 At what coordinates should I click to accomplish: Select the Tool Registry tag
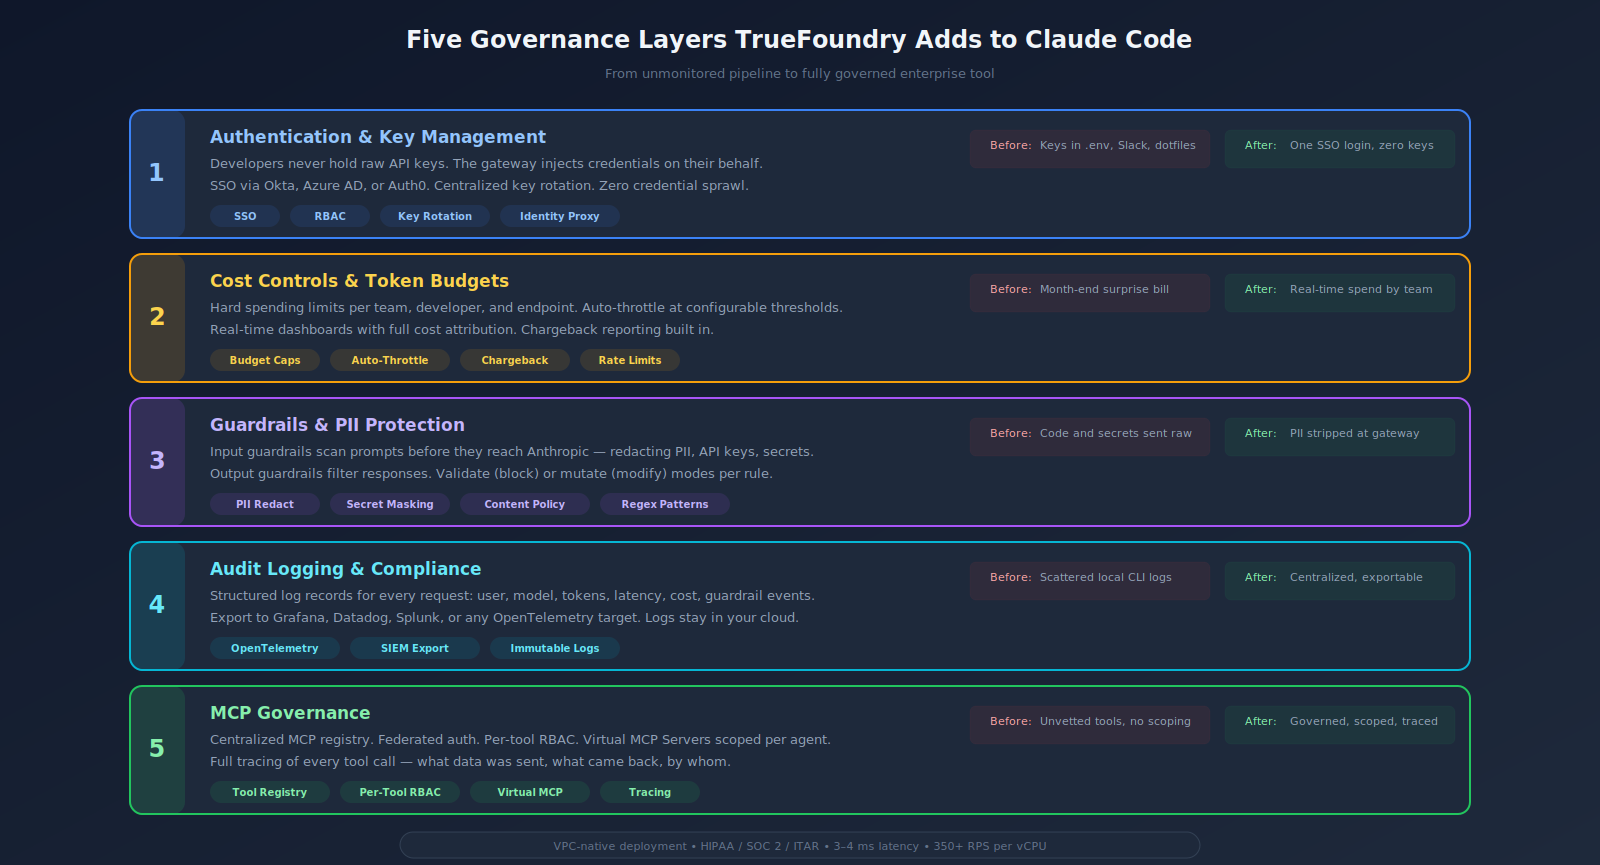[270, 792]
